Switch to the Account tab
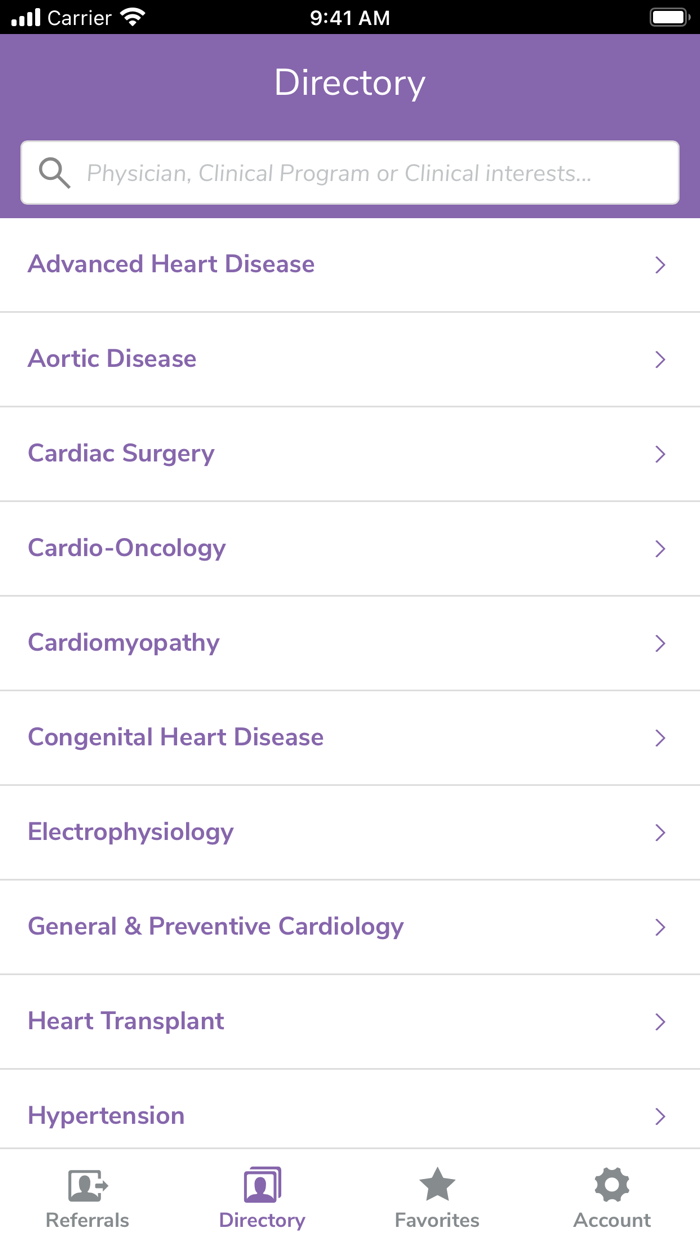The height and width of the screenshot is (1244, 700). click(611, 1196)
